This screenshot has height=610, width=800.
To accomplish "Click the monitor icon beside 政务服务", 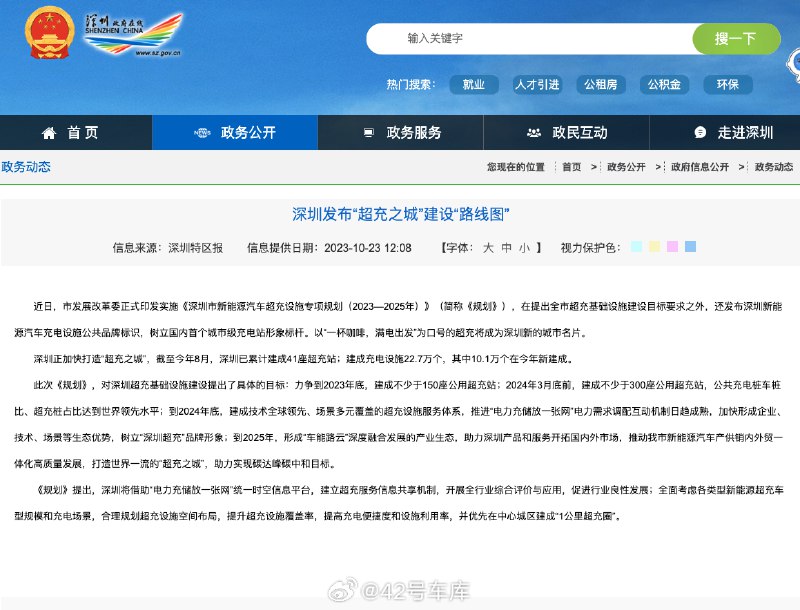I will (368, 133).
